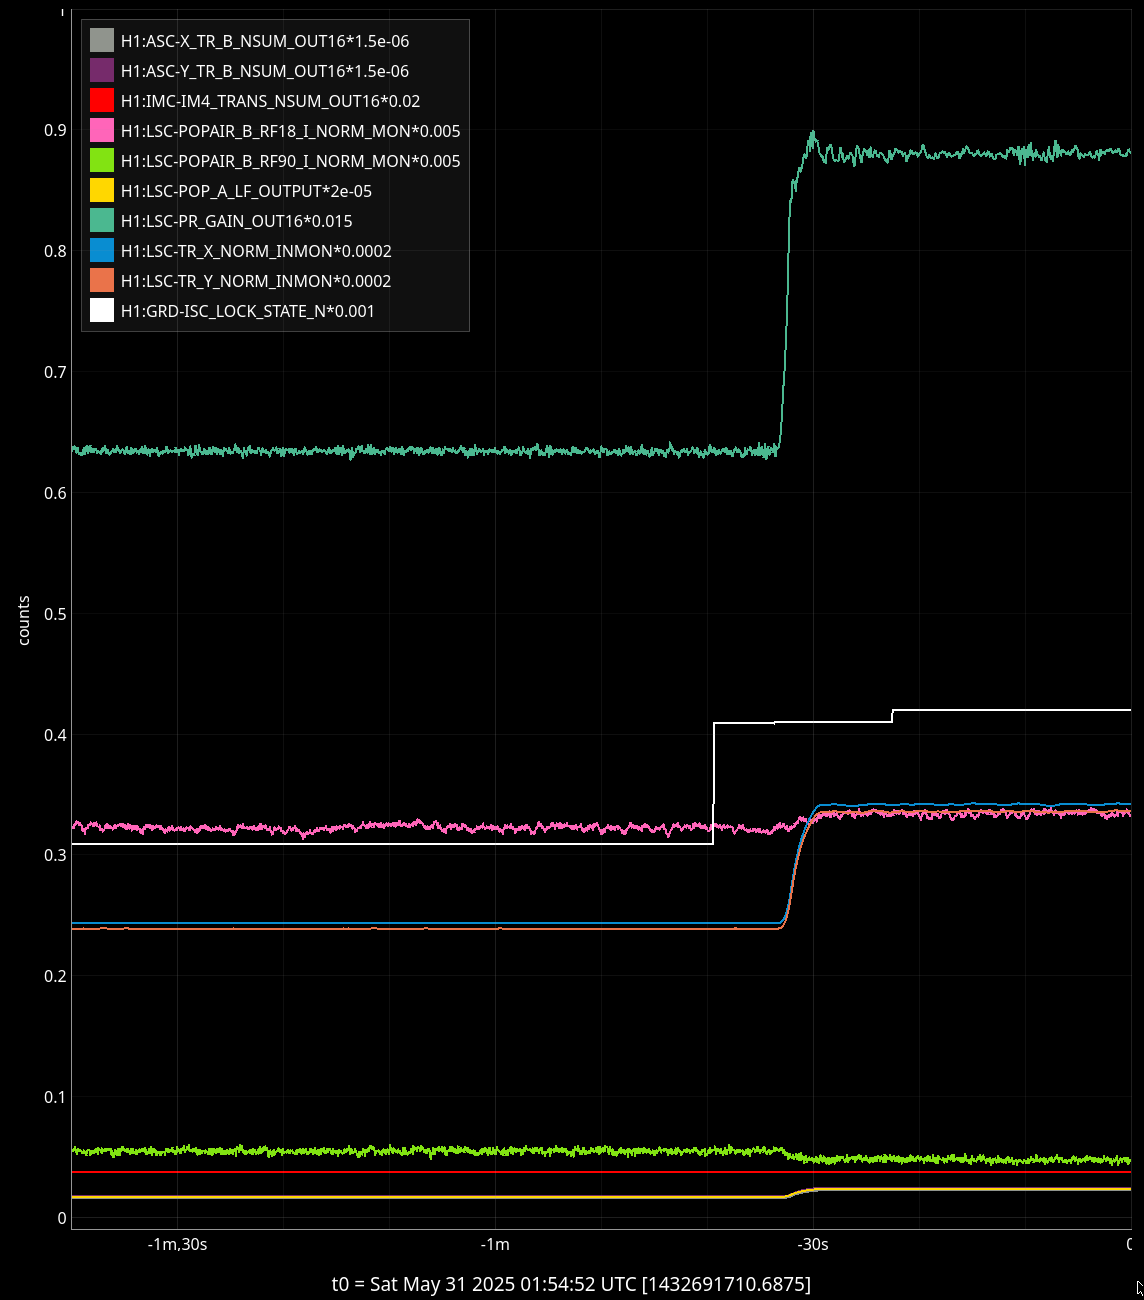Viewport: 1144px width, 1300px height.
Task: Click the blue swatch for LSC-TR_X_NORM_INMON
Action: tap(102, 250)
